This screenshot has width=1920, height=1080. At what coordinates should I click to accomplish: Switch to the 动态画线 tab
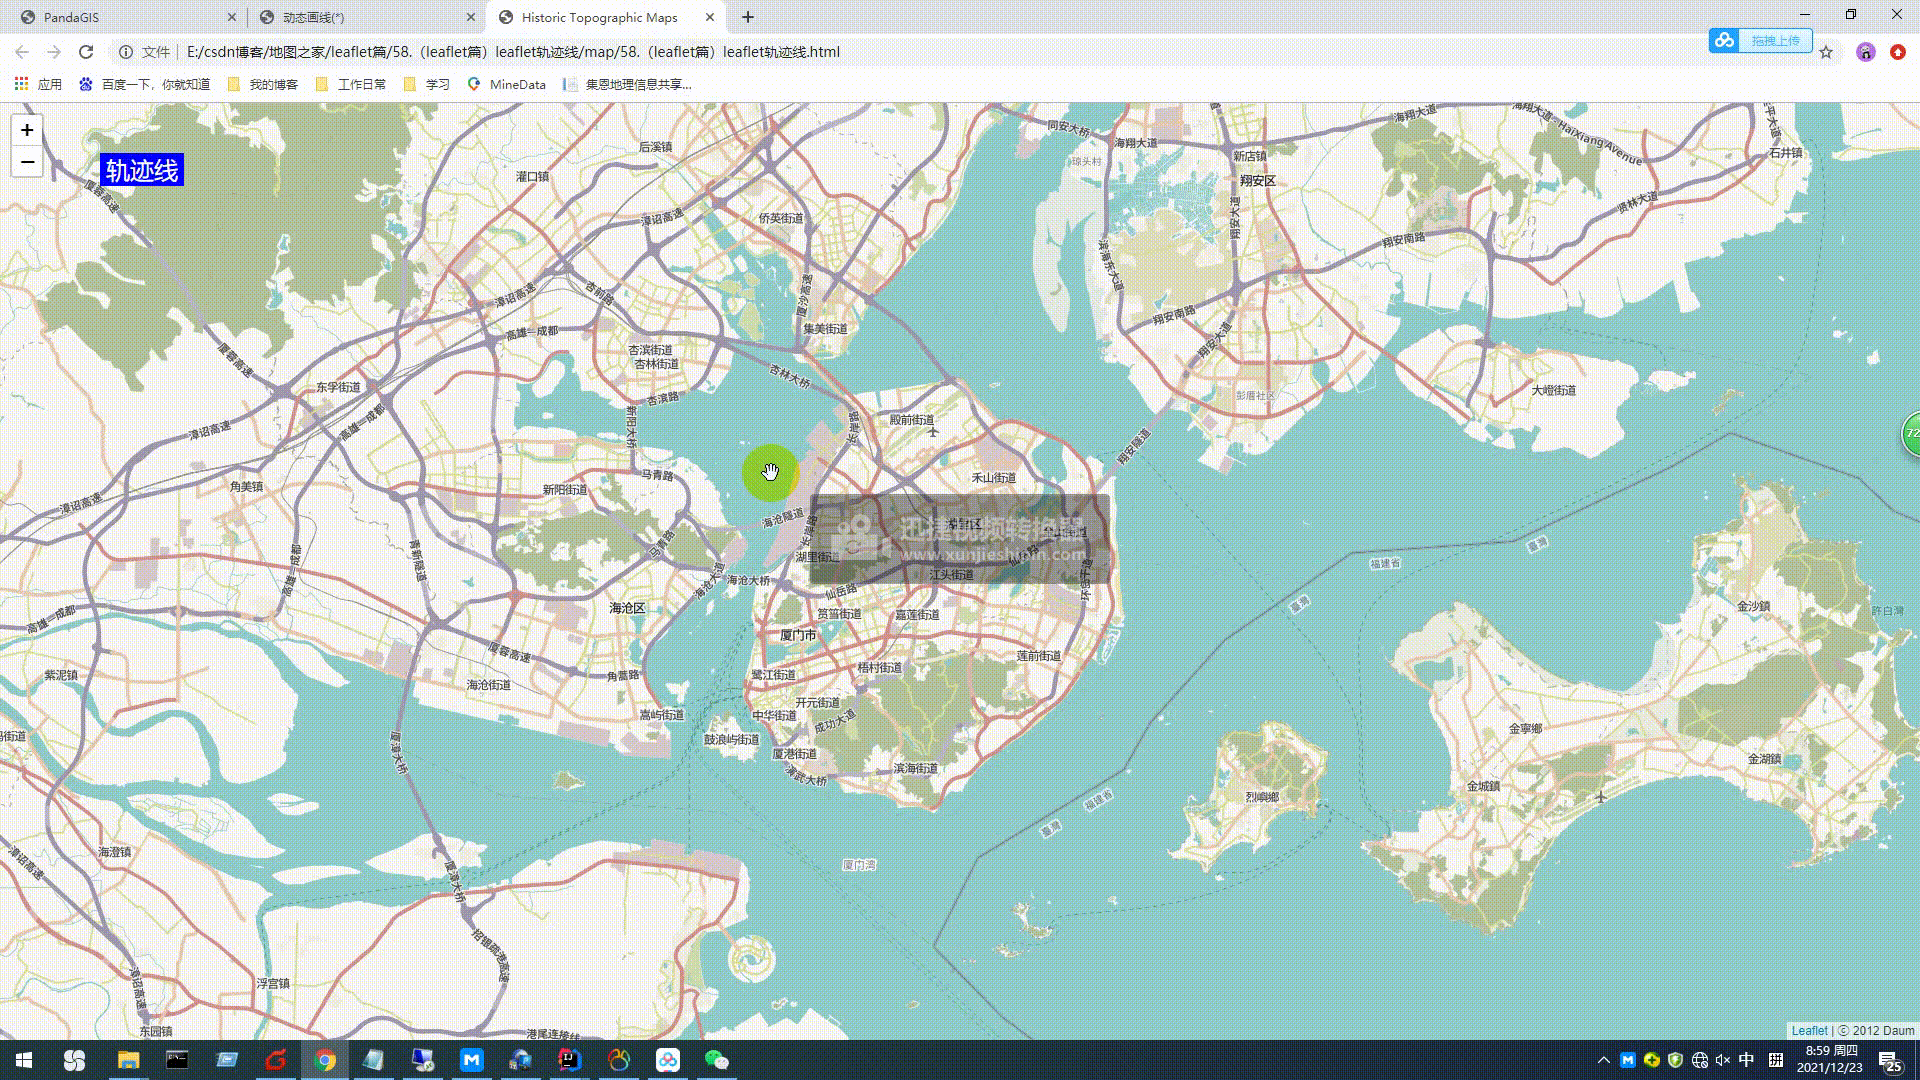pyautogui.click(x=314, y=17)
